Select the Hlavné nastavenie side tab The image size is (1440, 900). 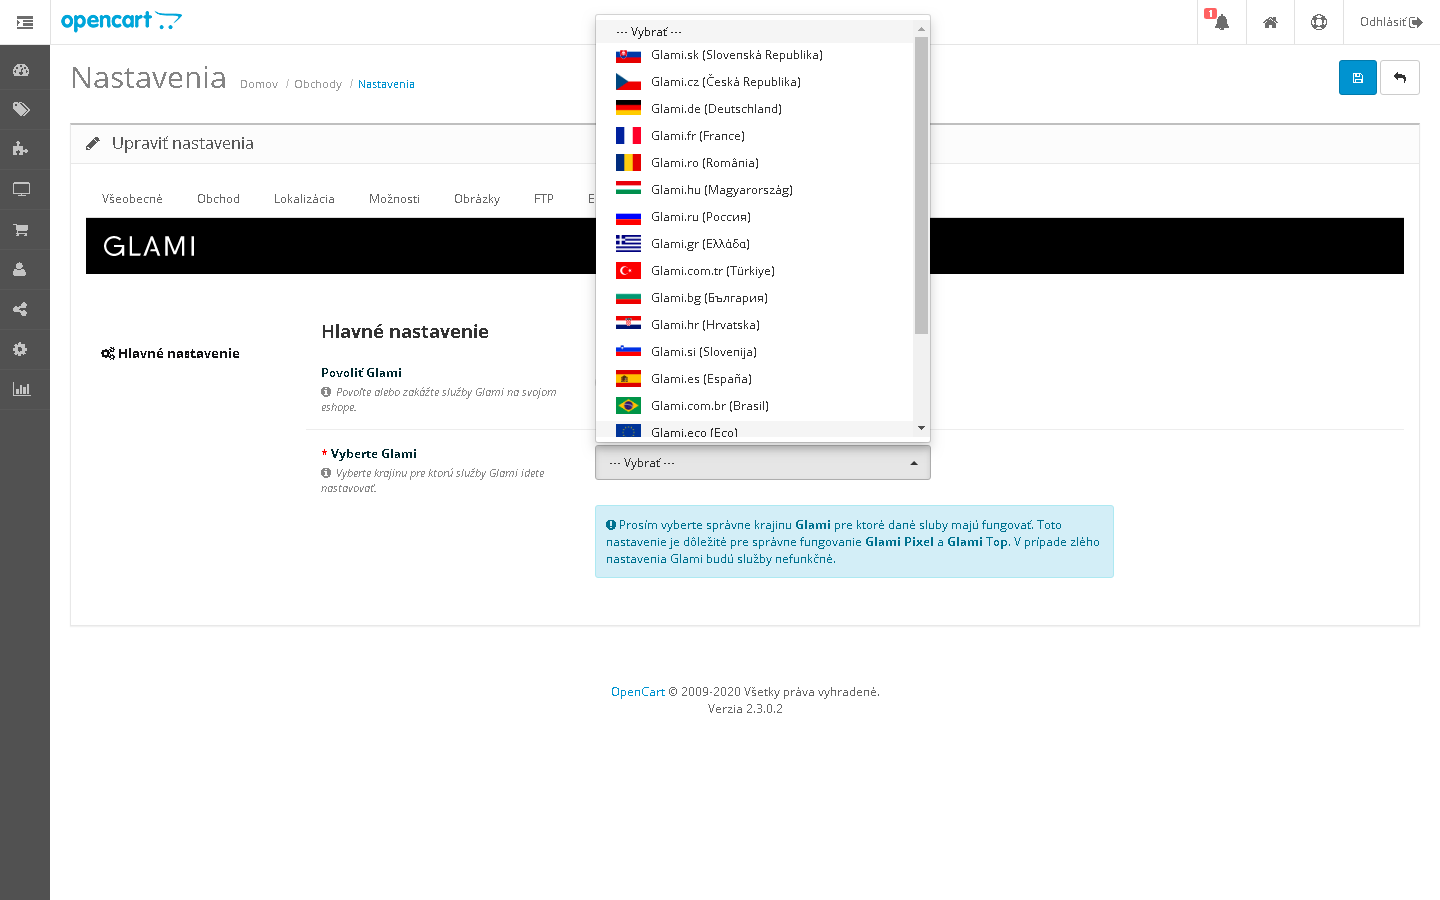[x=170, y=353]
